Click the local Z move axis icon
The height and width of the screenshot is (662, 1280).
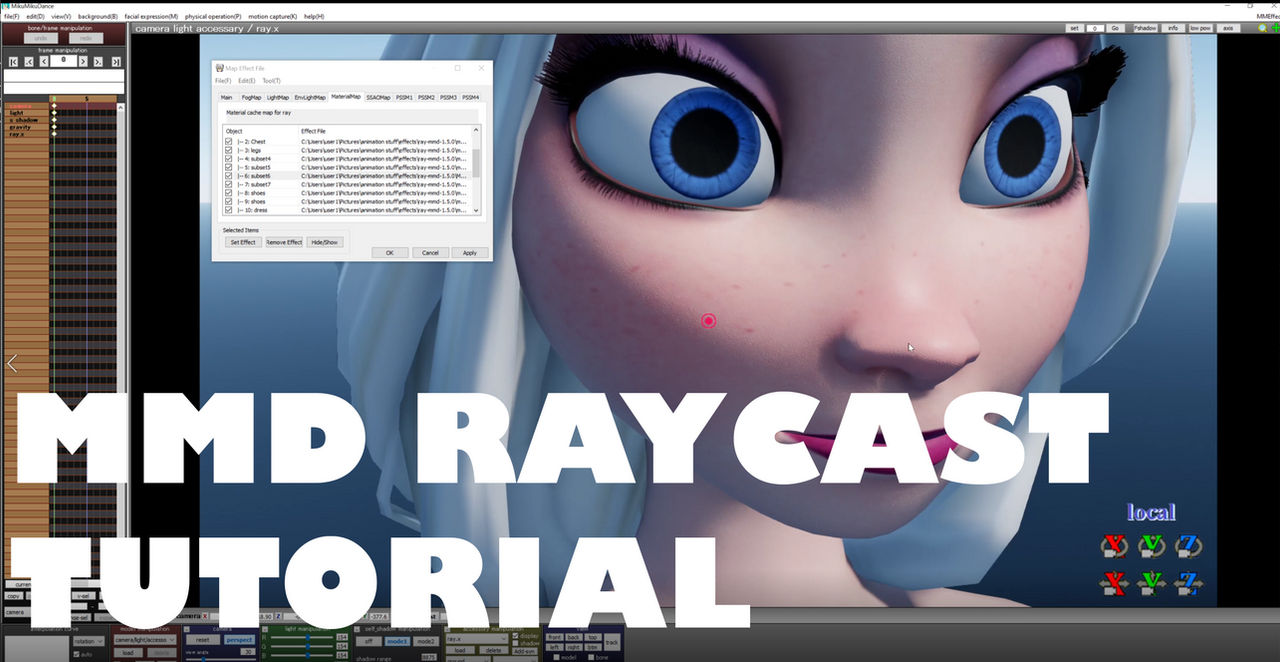click(x=1189, y=582)
